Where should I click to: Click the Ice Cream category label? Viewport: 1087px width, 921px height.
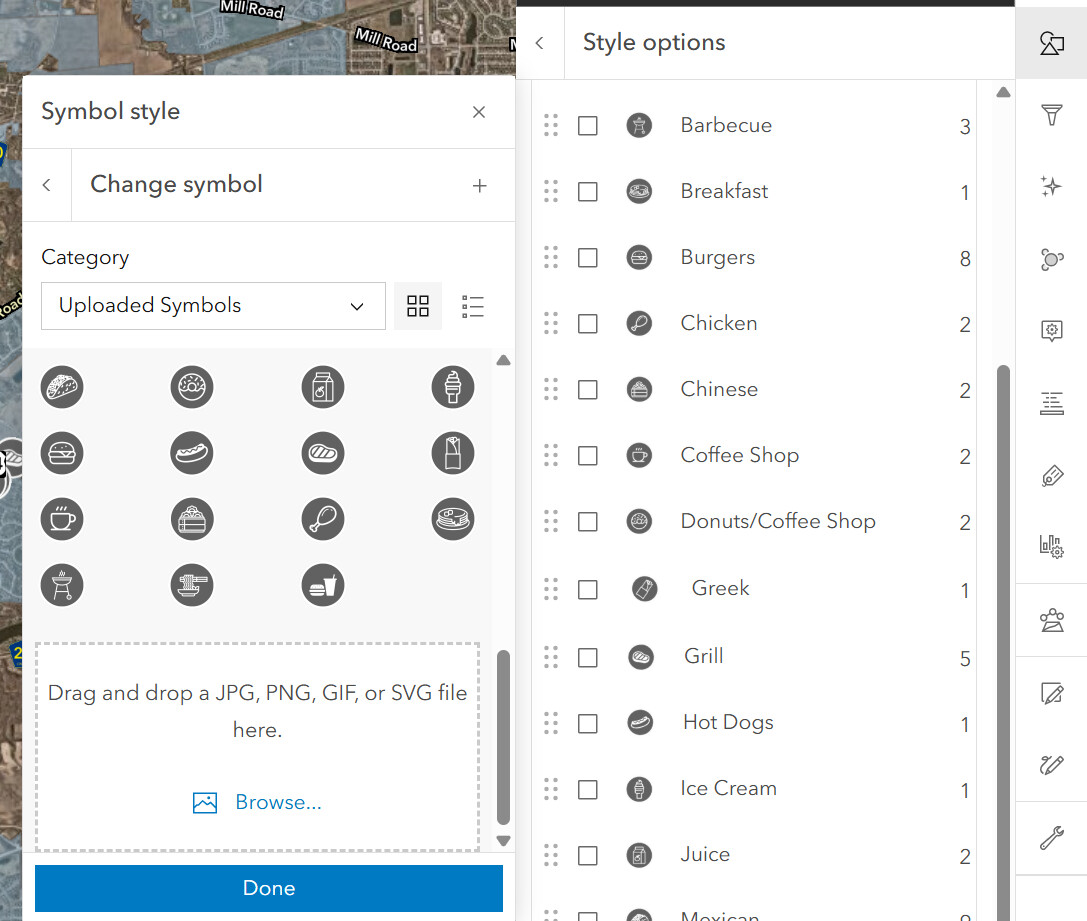pos(728,788)
